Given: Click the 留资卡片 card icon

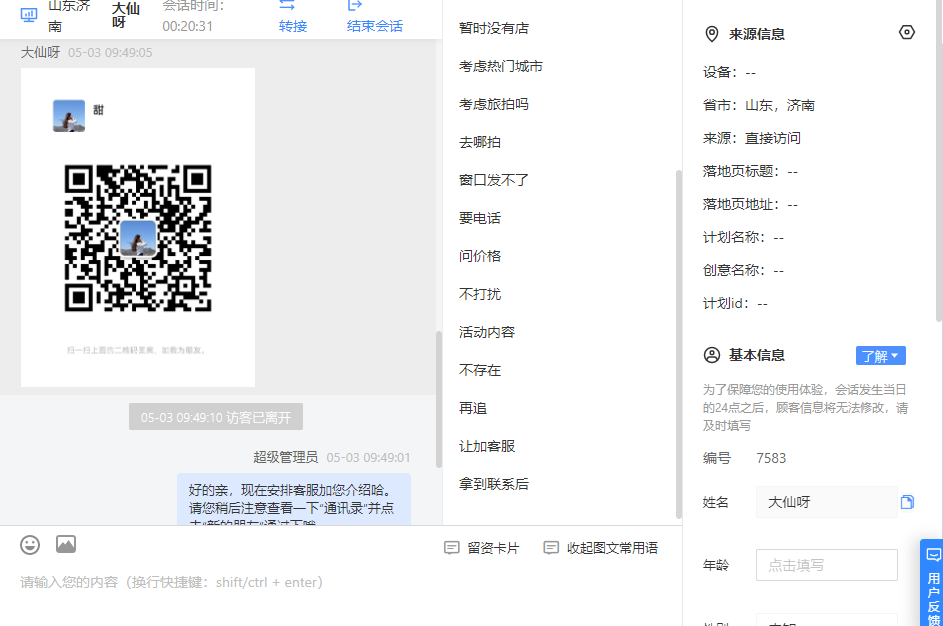Looking at the screenshot, I should pos(452,548).
